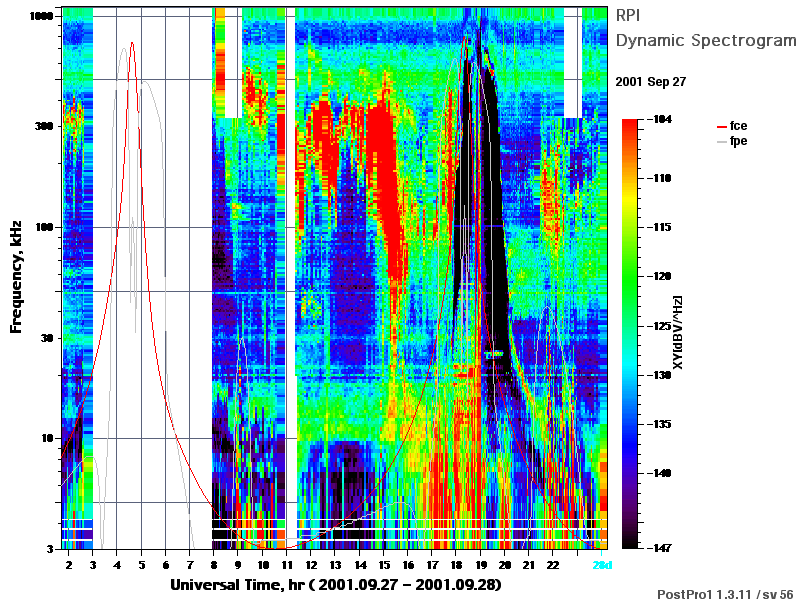Click the 18 hour tick on time axis
Viewport: 800px width, 600px height.
tap(456, 565)
